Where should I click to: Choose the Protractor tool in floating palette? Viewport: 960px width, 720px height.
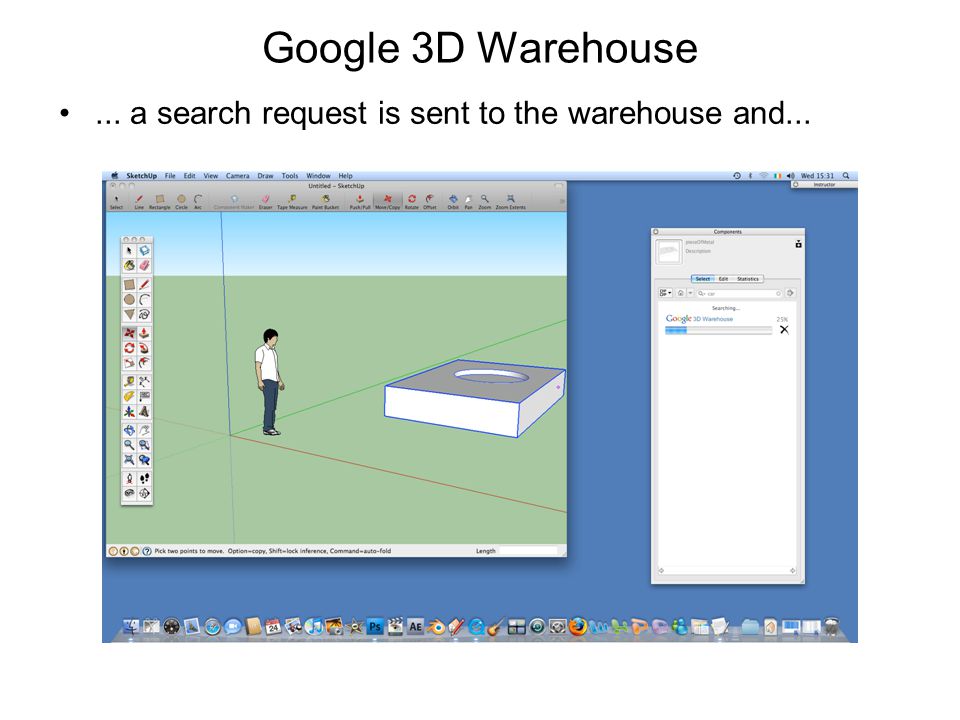point(129,397)
